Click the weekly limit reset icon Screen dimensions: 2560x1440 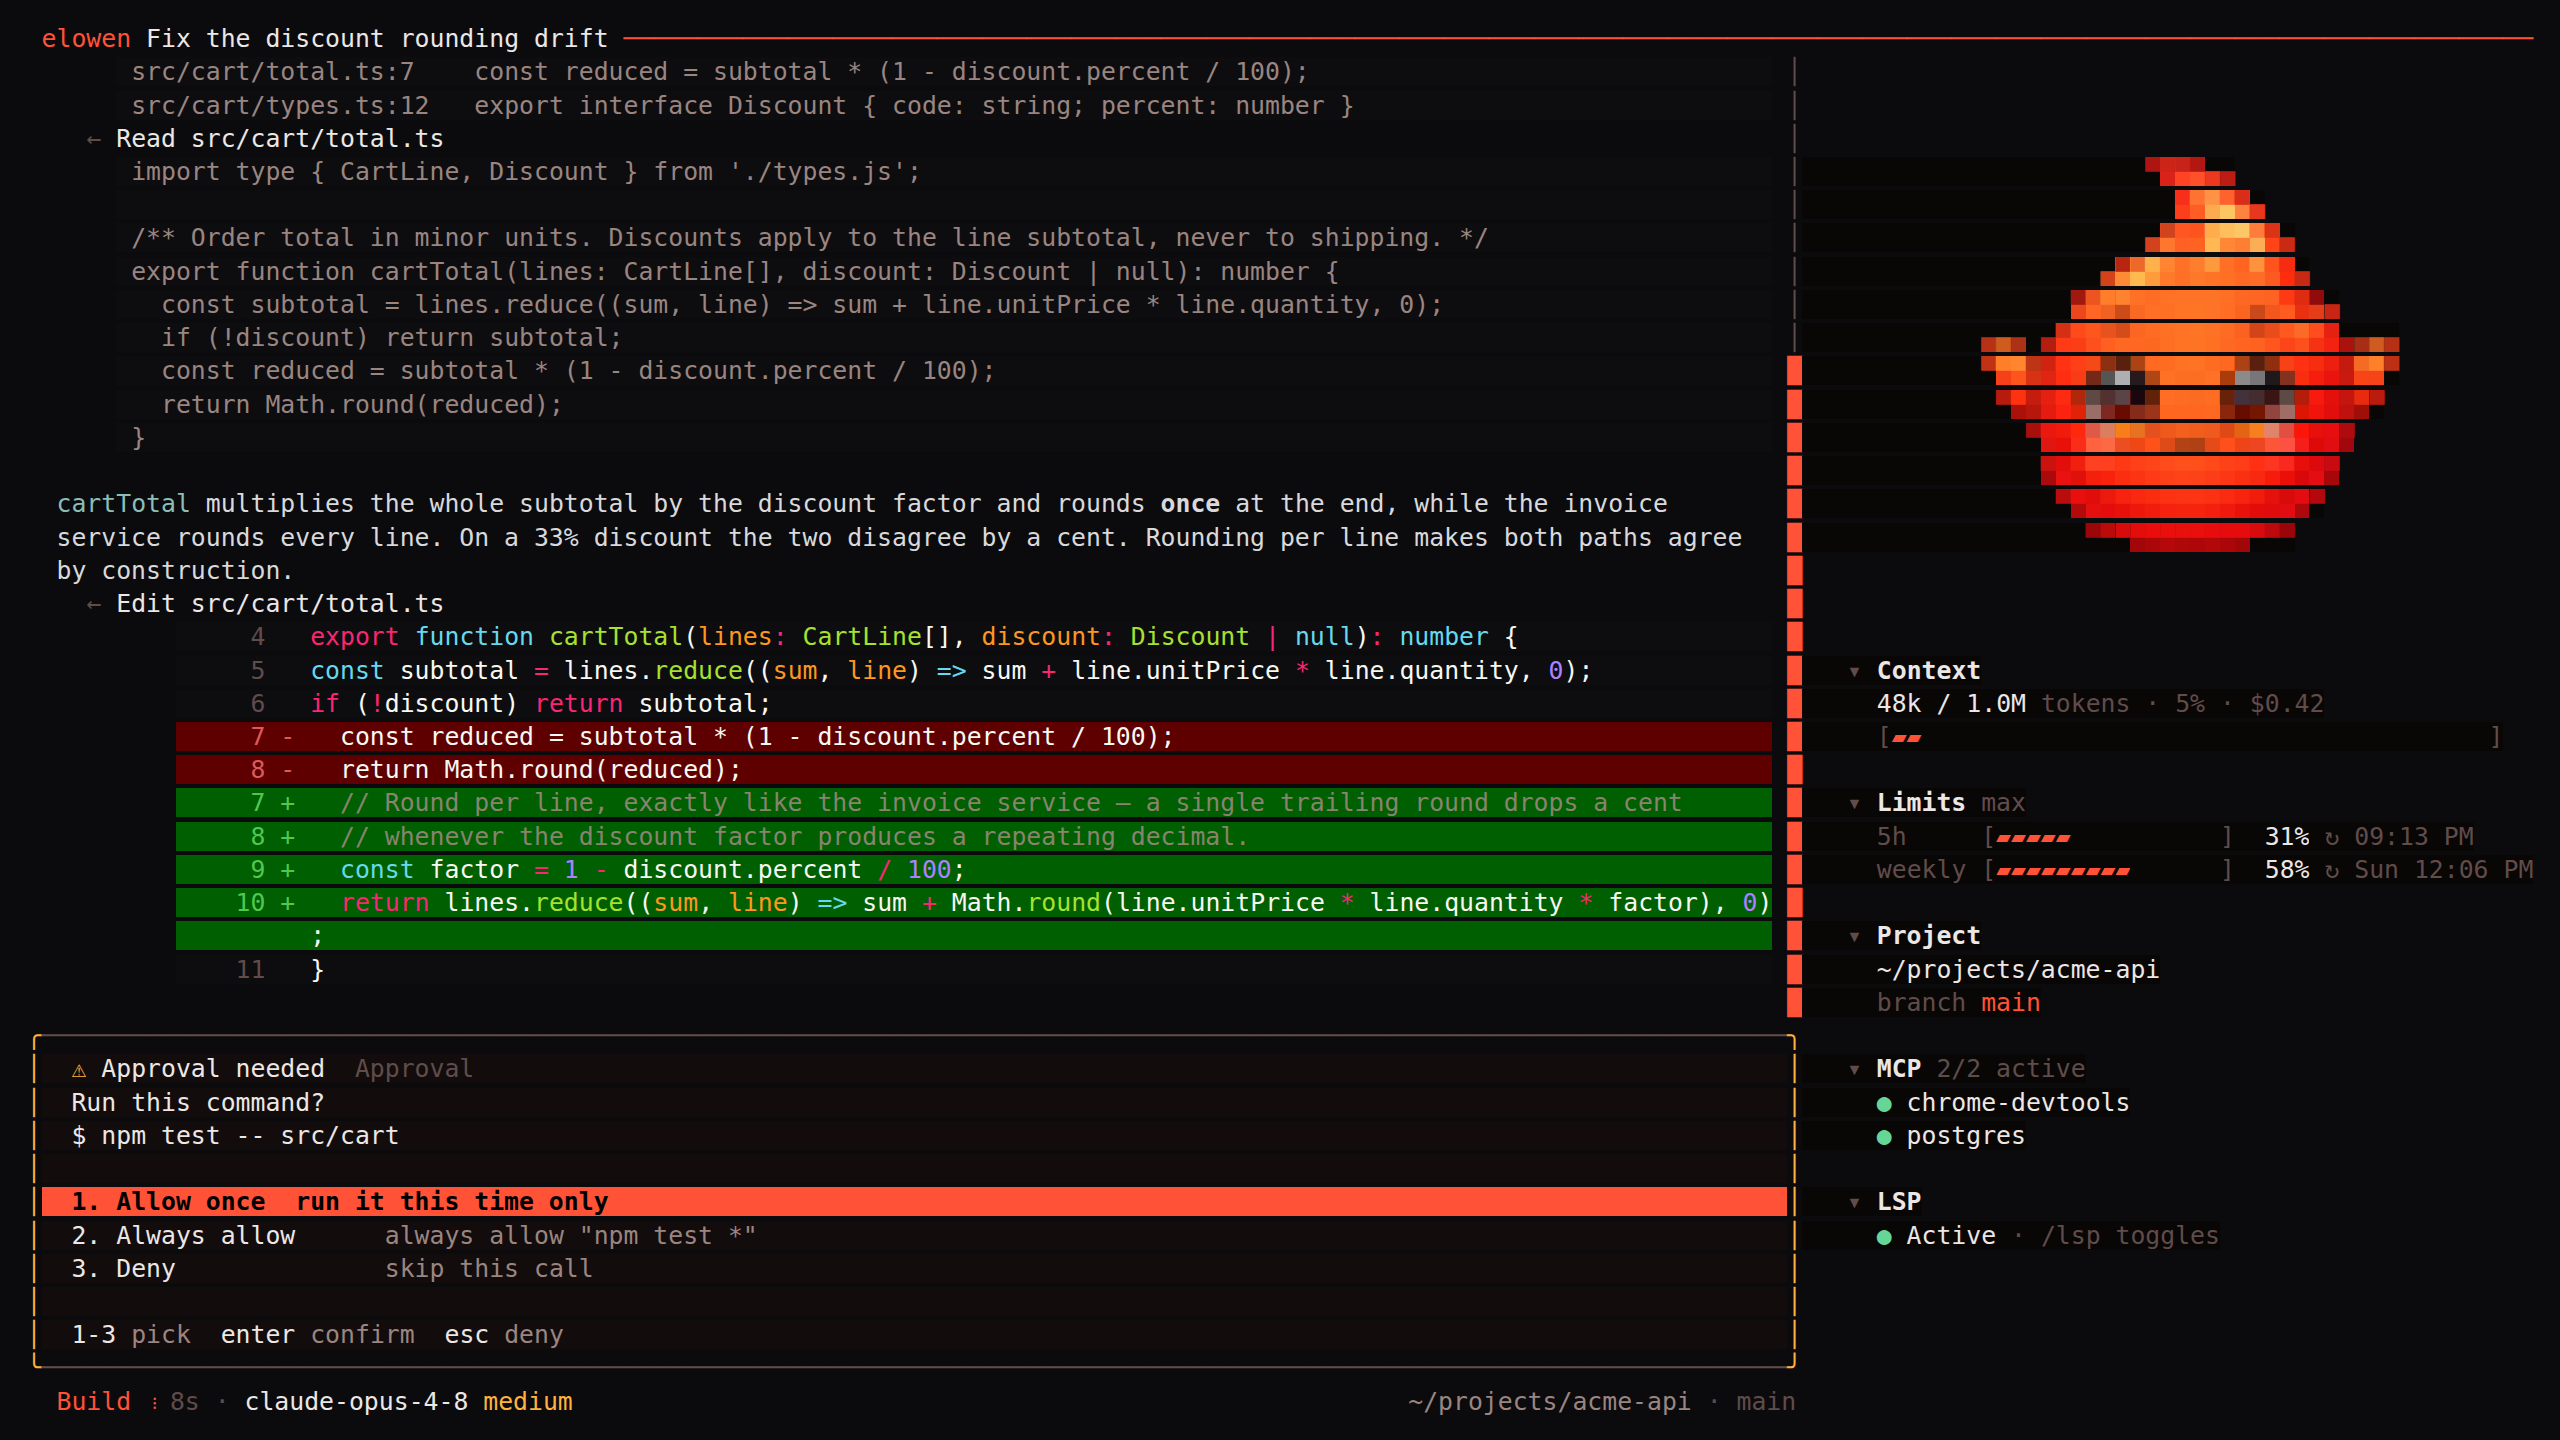tap(2332, 870)
